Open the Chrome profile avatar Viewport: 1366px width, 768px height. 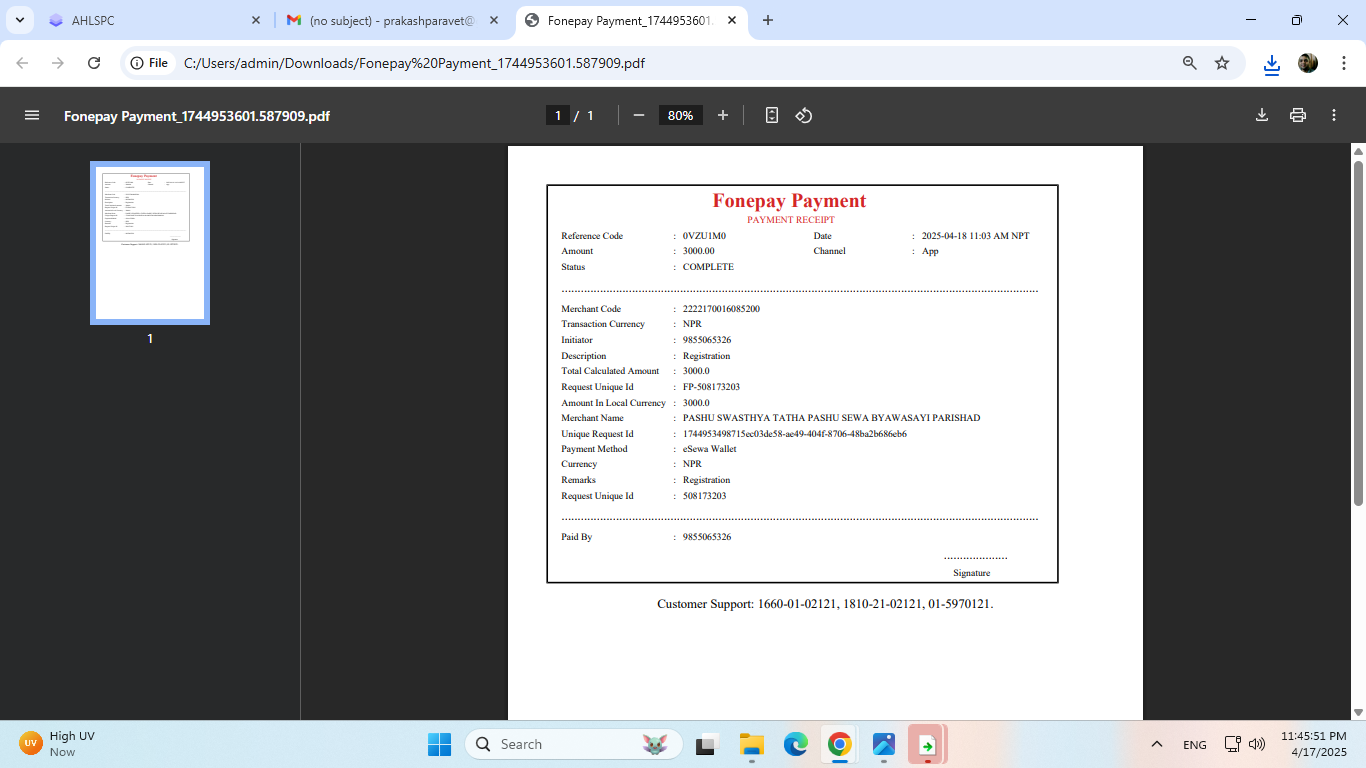[x=1308, y=63]
